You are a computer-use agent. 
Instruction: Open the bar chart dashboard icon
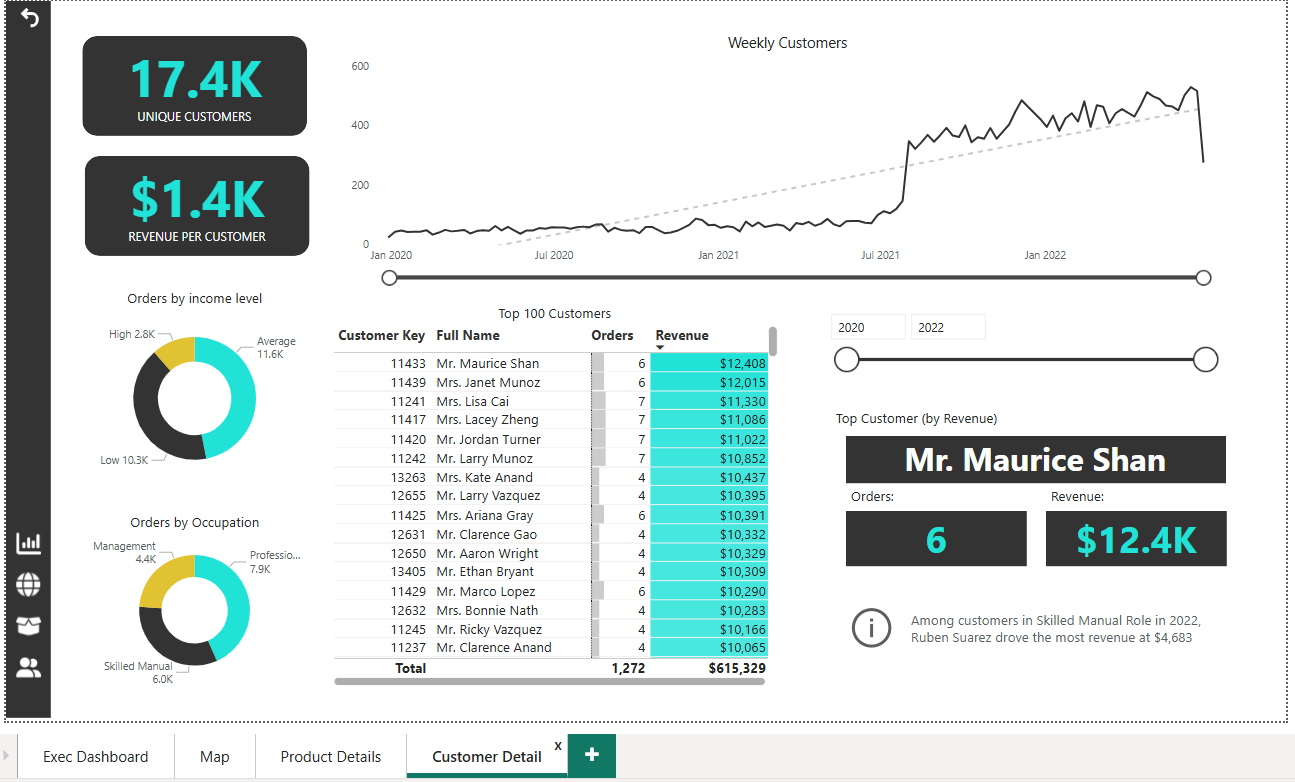coord(29,543)
